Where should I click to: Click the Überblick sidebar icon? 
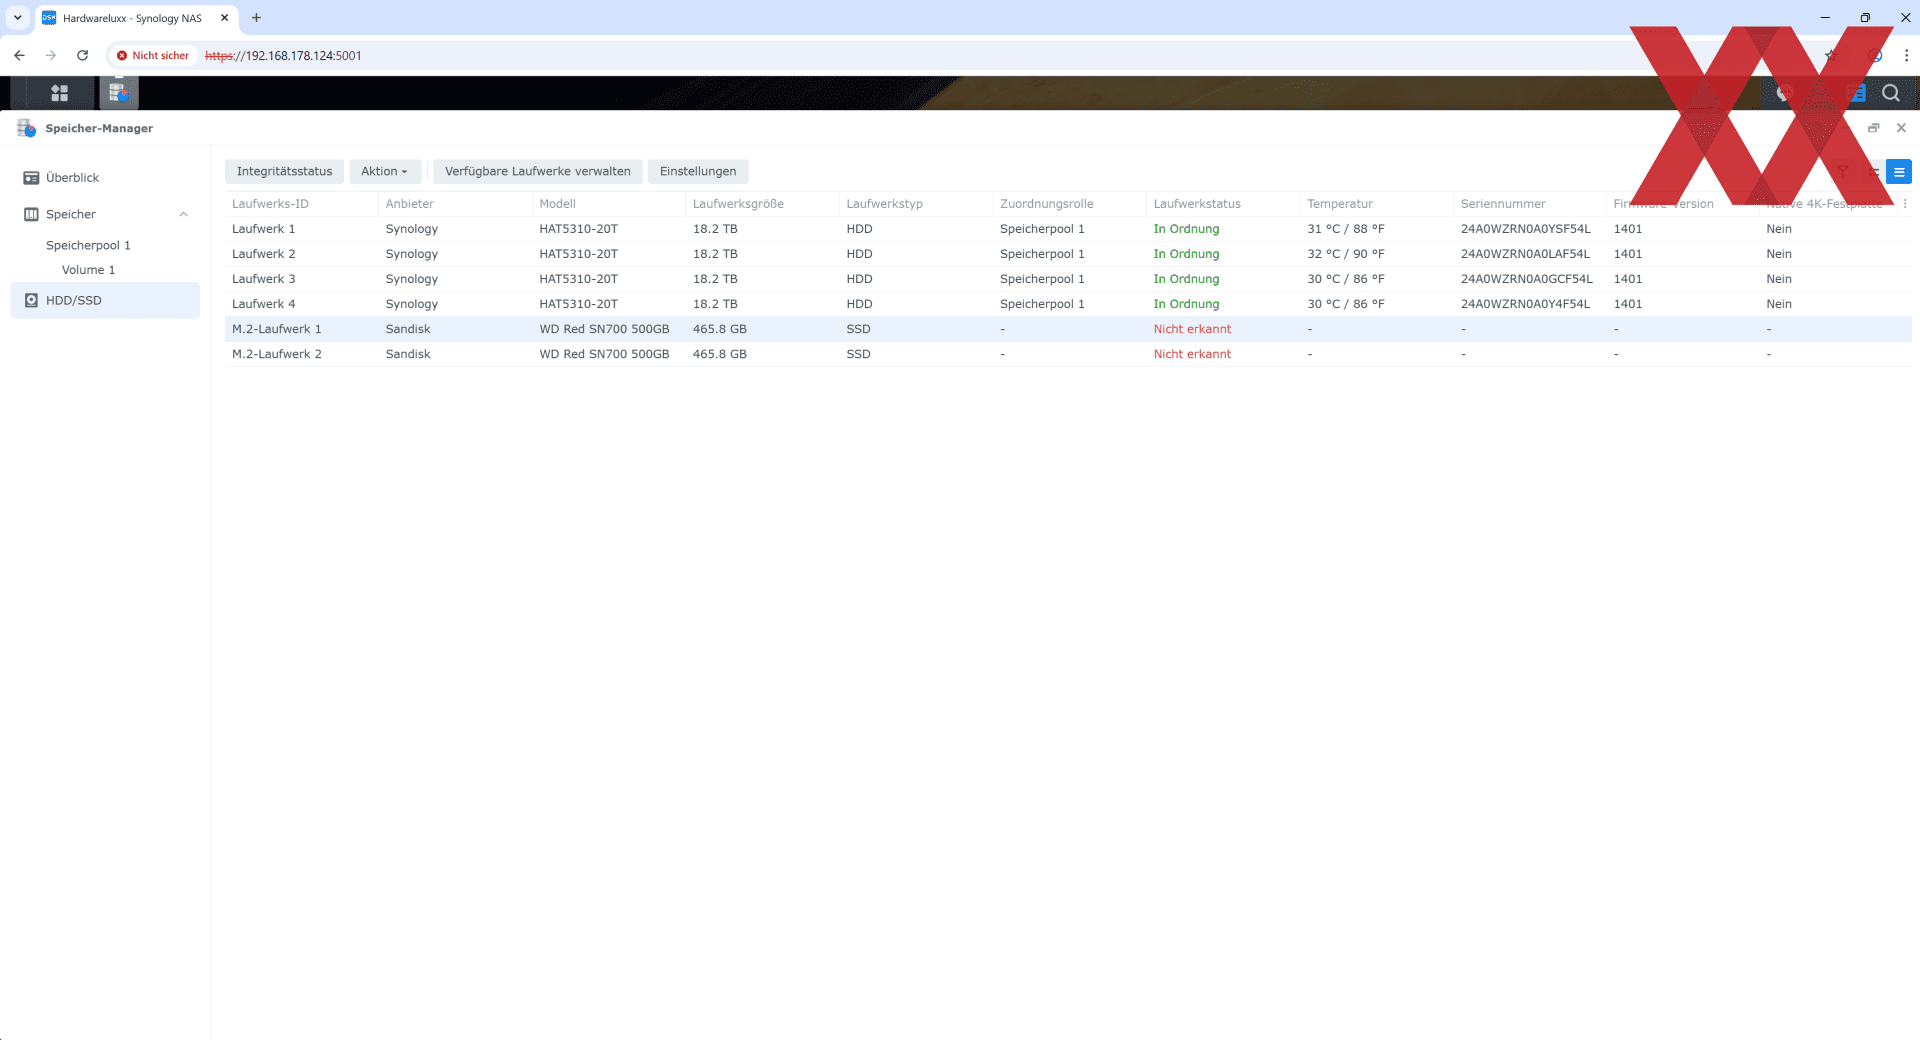[x=31, y=178]
